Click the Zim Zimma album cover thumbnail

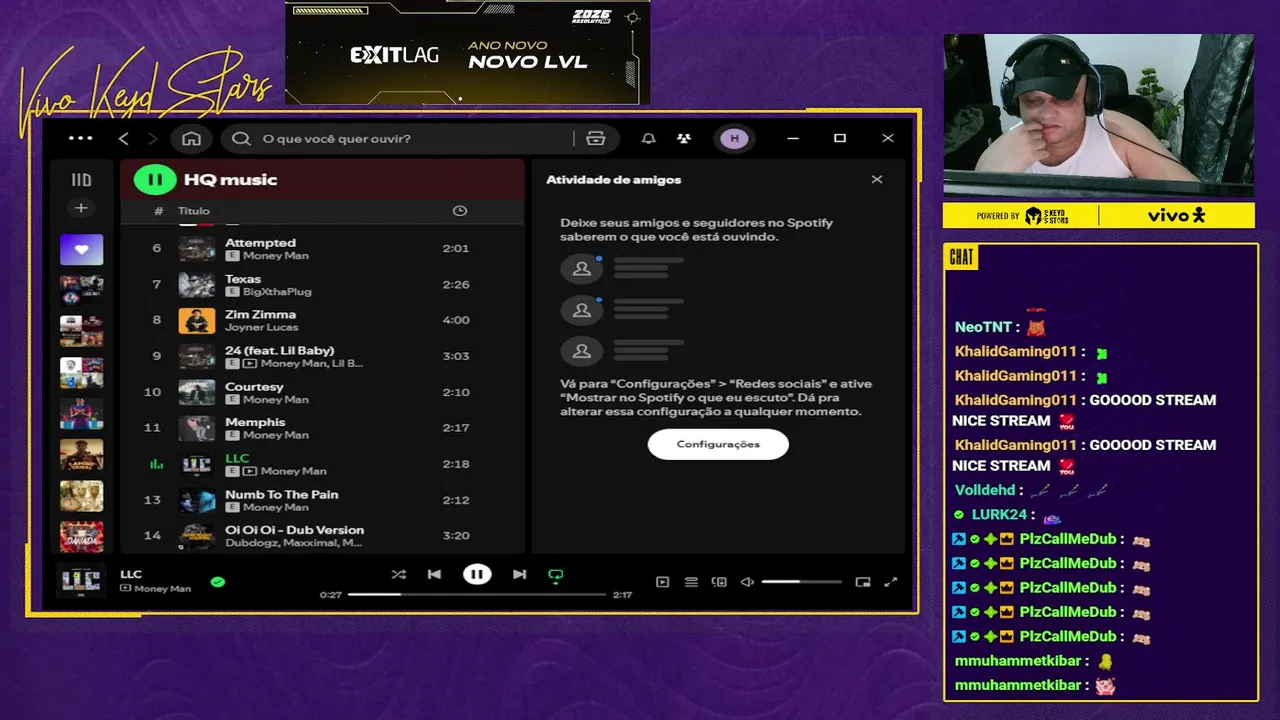(x=197, y=320)
